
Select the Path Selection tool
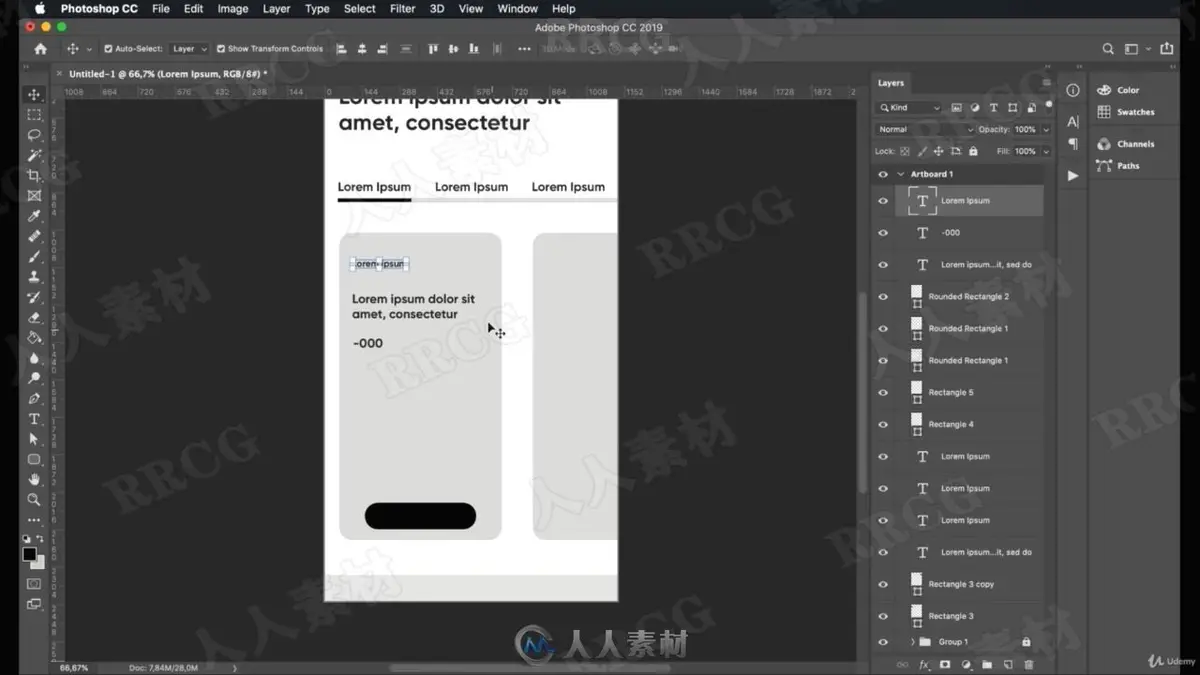(x=34, y=439)
